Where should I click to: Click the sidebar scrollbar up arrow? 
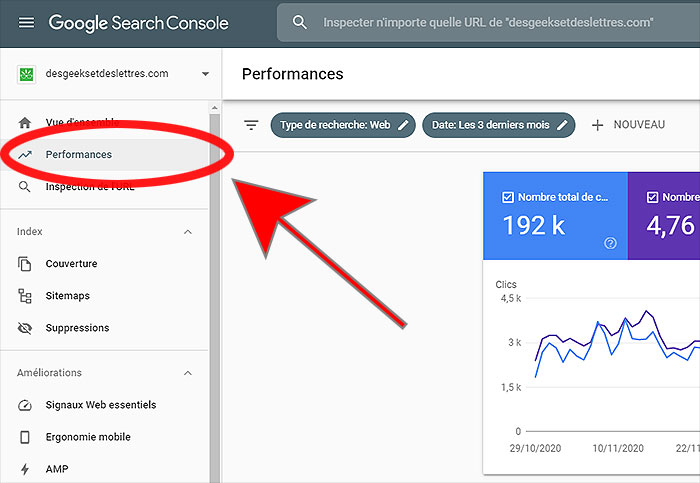coord(214,108)
